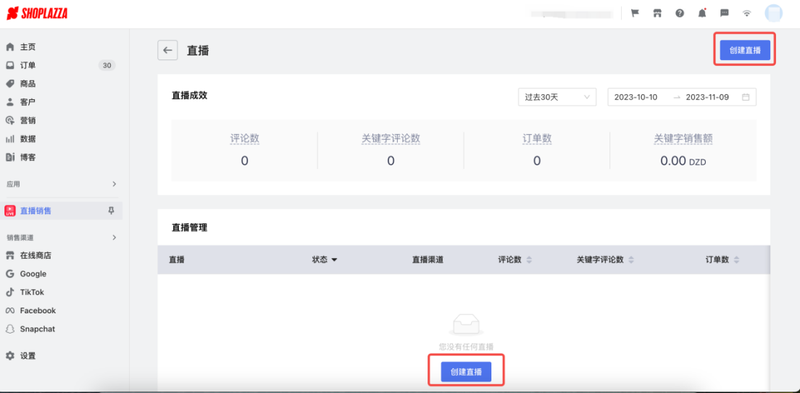Click the Shoplazza logo
The image size is (800, 393).
coord(37,13)
